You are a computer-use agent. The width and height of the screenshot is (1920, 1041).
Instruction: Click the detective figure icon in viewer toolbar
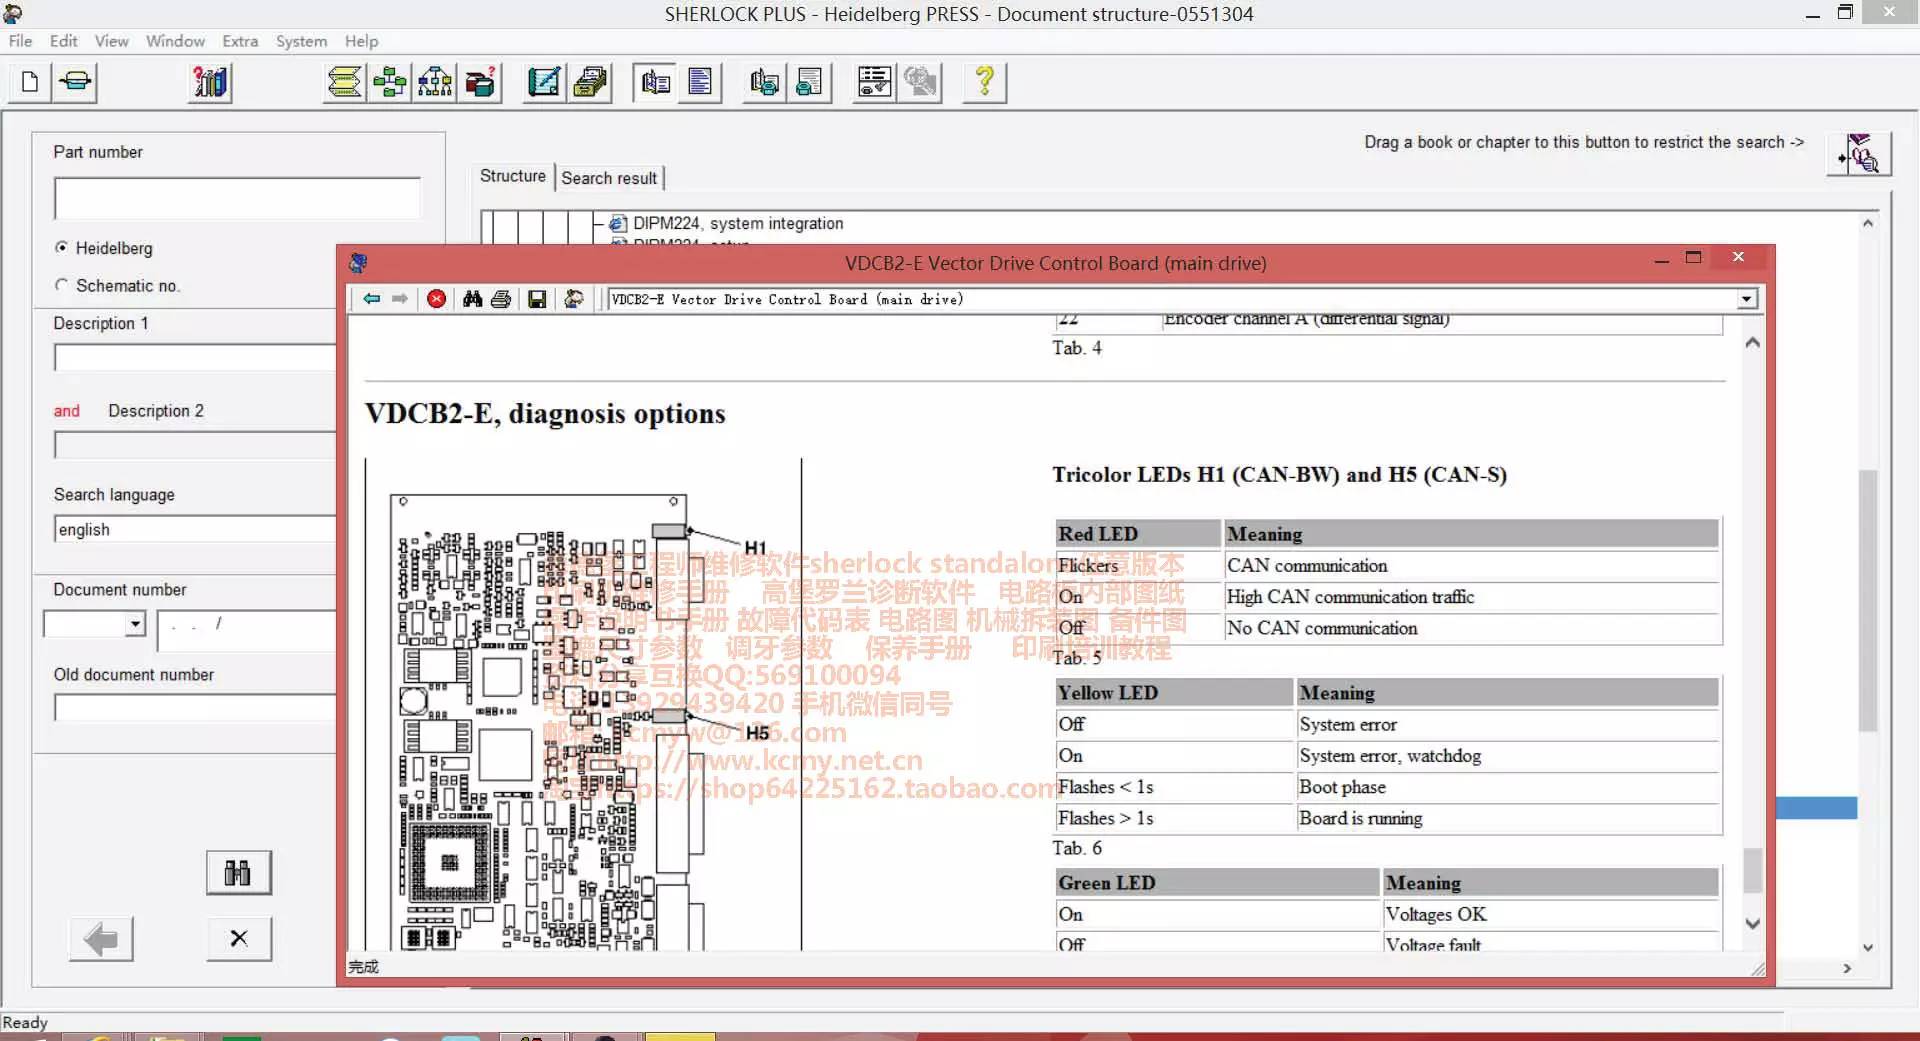click(x=574, y=299)
